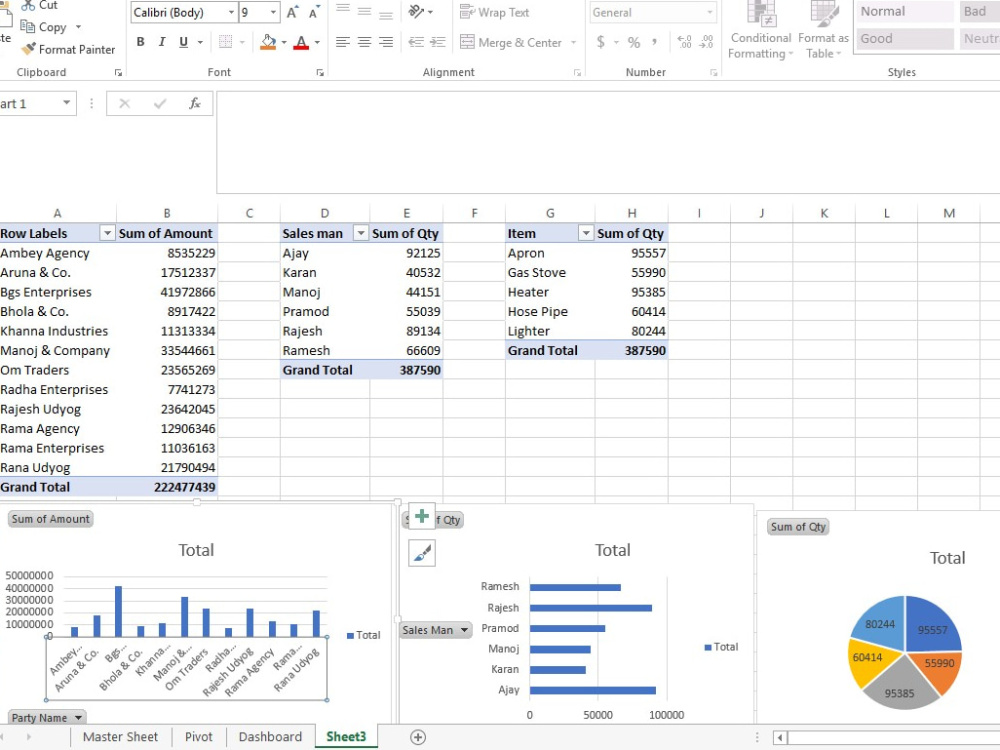
Task: Open the Merge & Center dropdown arrow
Action: 573,43
